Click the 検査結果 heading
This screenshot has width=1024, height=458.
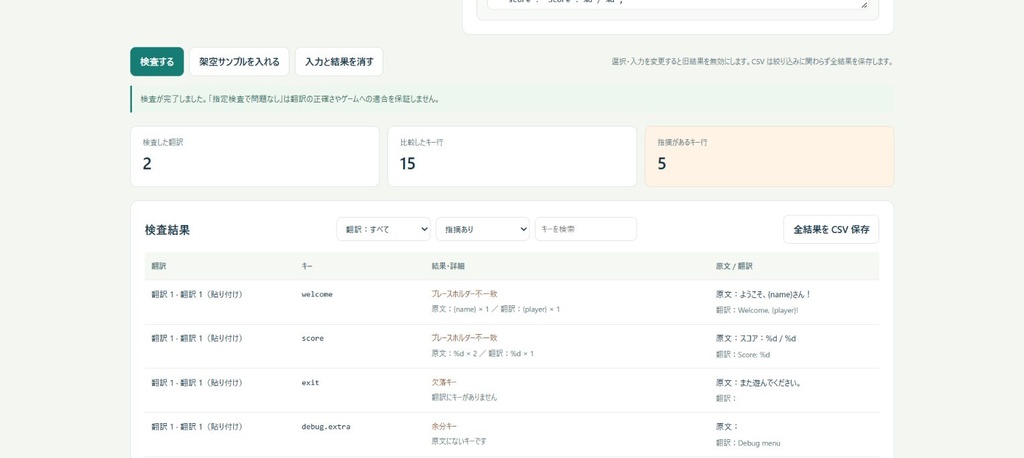167,230
